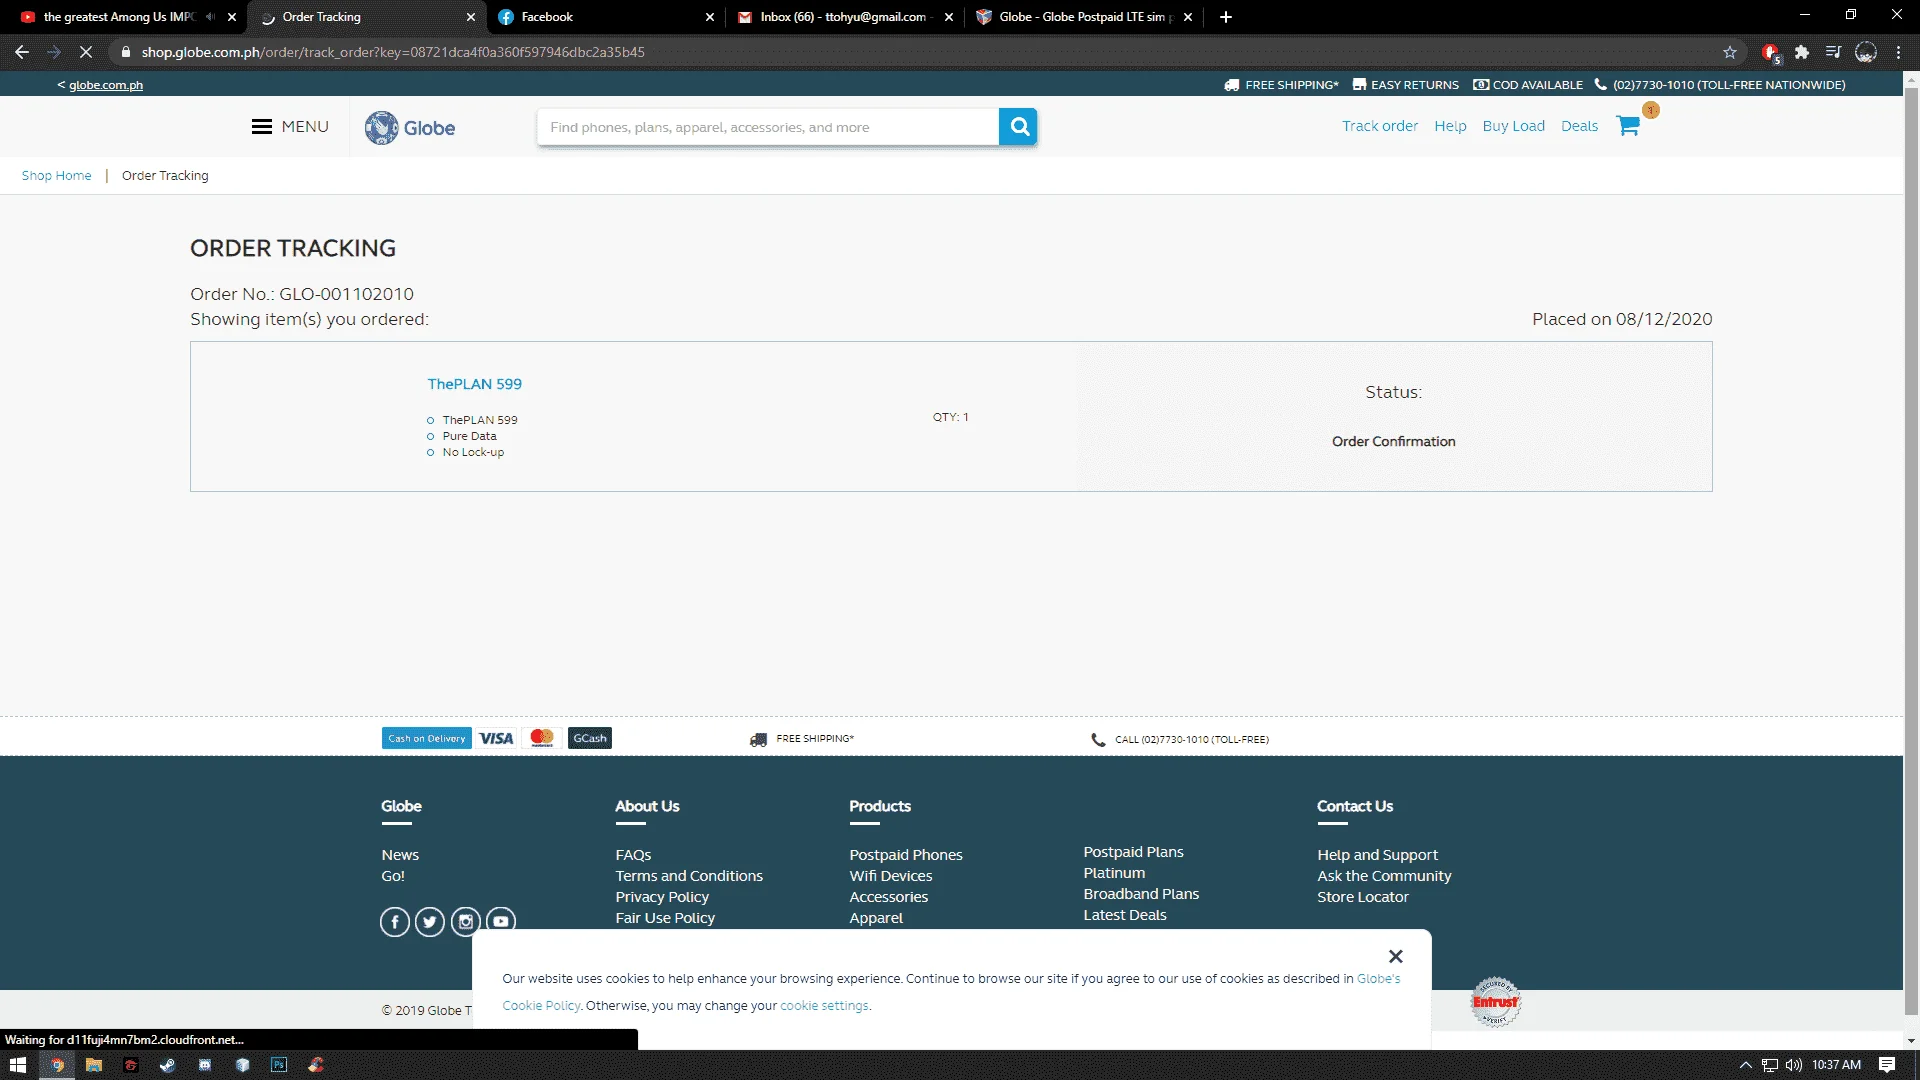Open a new browser tab
The height and width of the screenshot is (1080, 1920).
tap(1226, 17)
